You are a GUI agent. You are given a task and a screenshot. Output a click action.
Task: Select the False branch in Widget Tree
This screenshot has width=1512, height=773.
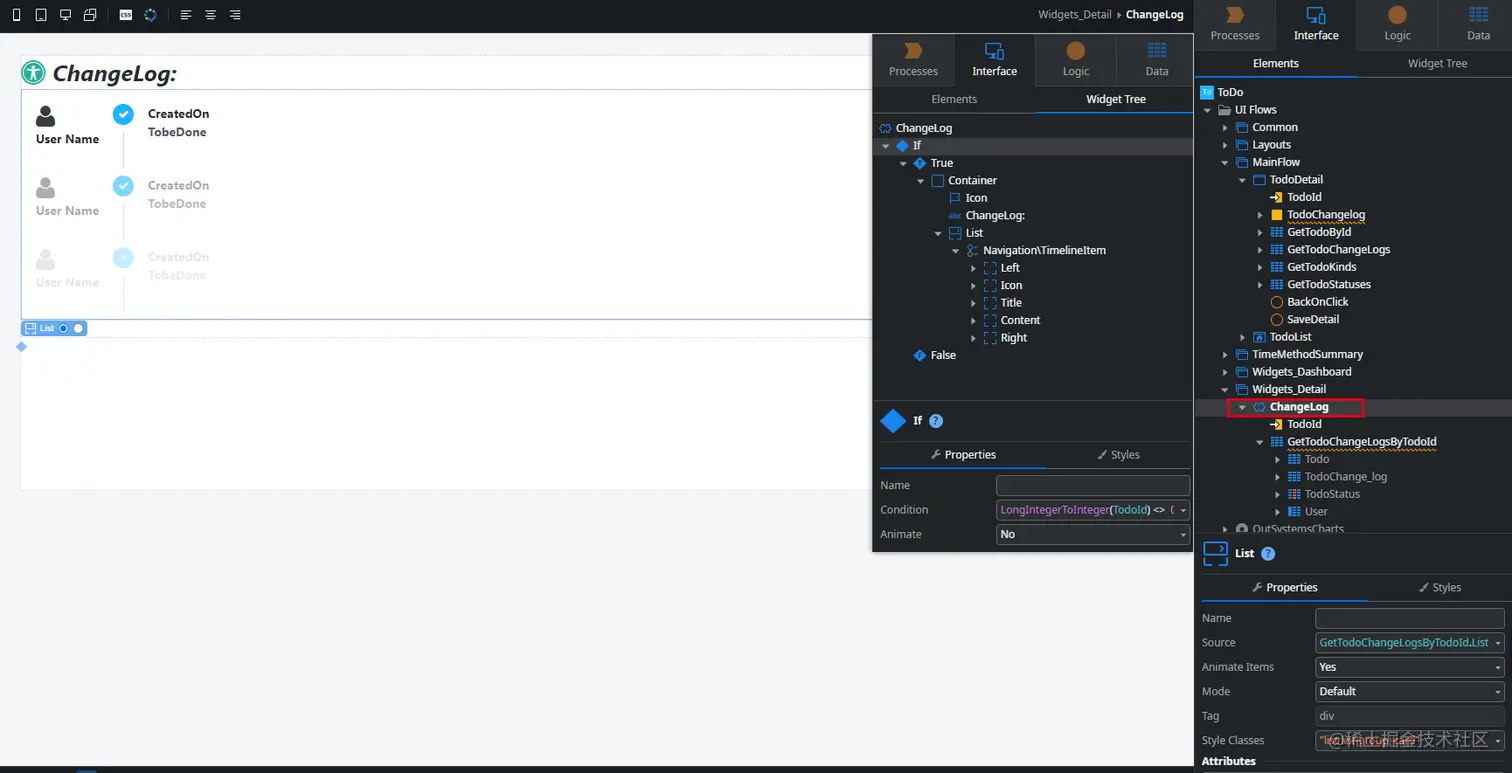tap(943, 356)
